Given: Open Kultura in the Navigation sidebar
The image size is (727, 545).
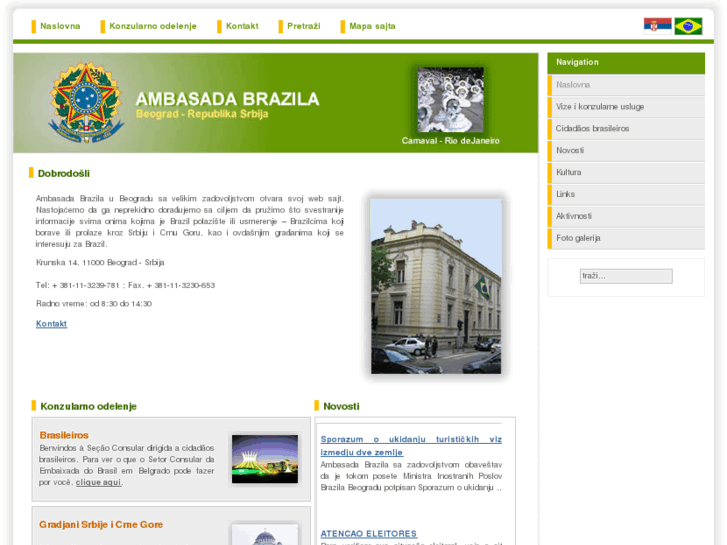Looking at the screenshot, I should coord(626,172).
